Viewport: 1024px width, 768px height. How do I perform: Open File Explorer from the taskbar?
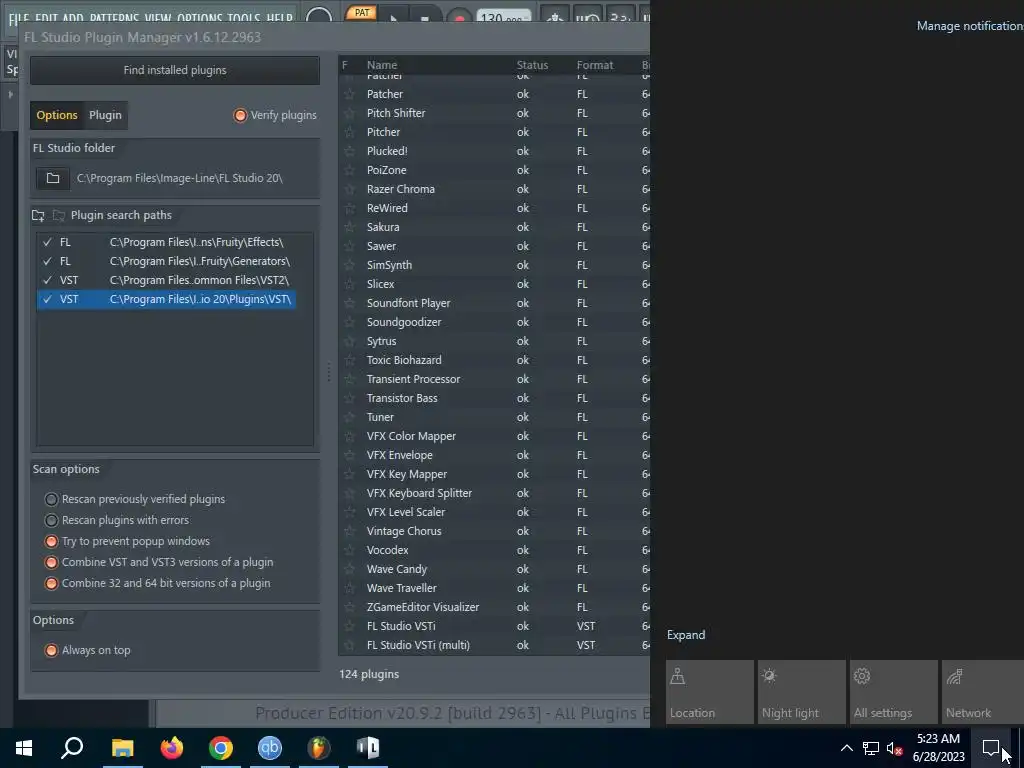coord(122,748)
